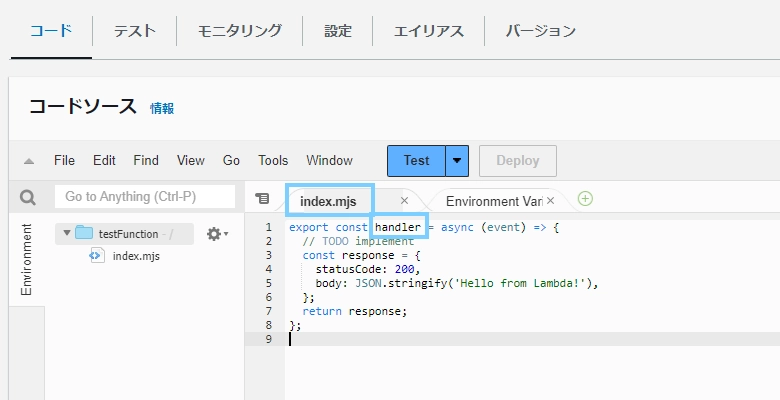Open the View menu

(x=191, y=160)
